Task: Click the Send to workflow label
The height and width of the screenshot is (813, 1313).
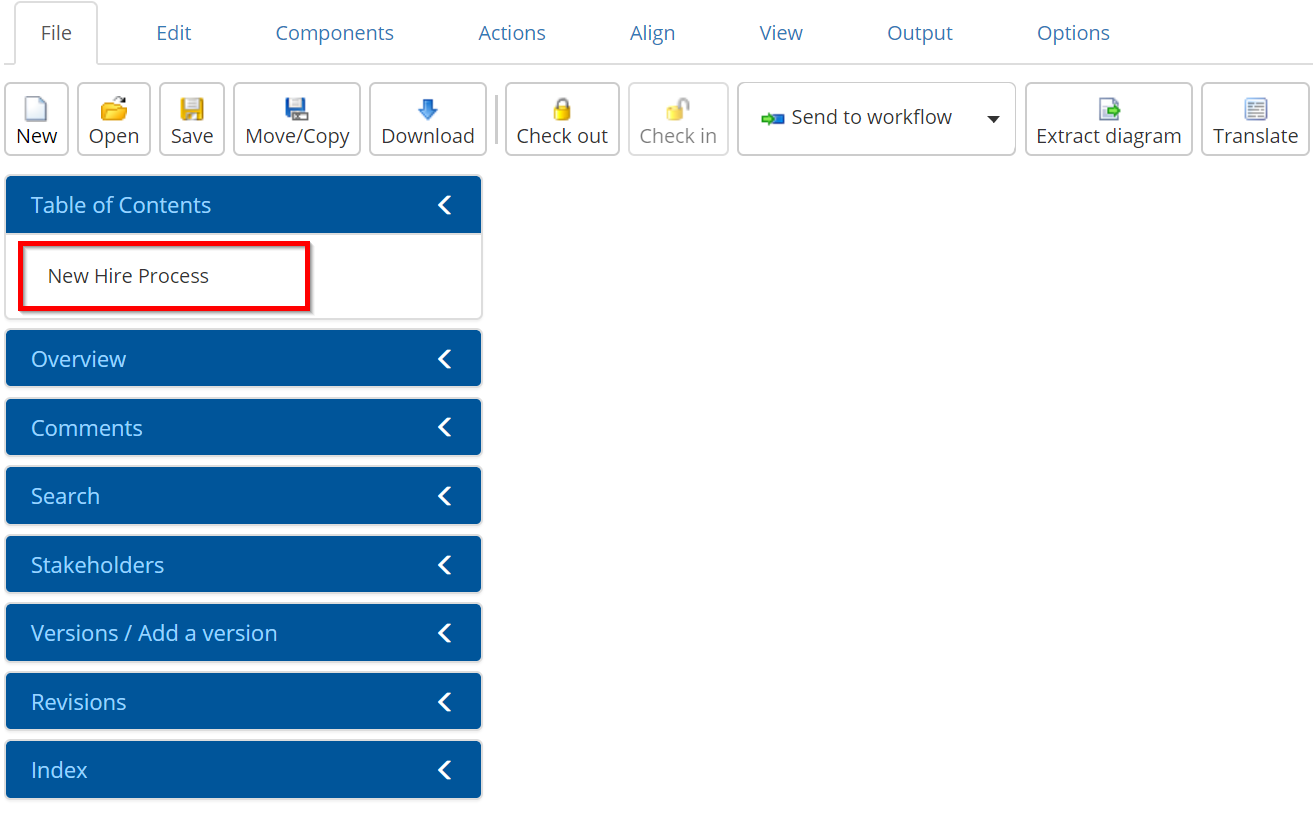Action: pos(872,118)
